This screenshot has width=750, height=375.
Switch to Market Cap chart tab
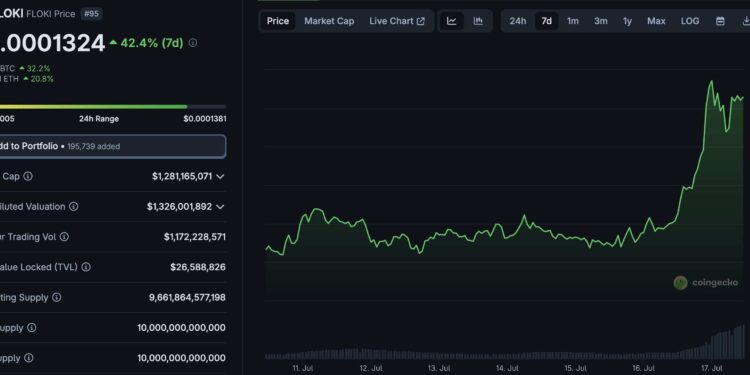pyautogui.click(x=329, y=21)
